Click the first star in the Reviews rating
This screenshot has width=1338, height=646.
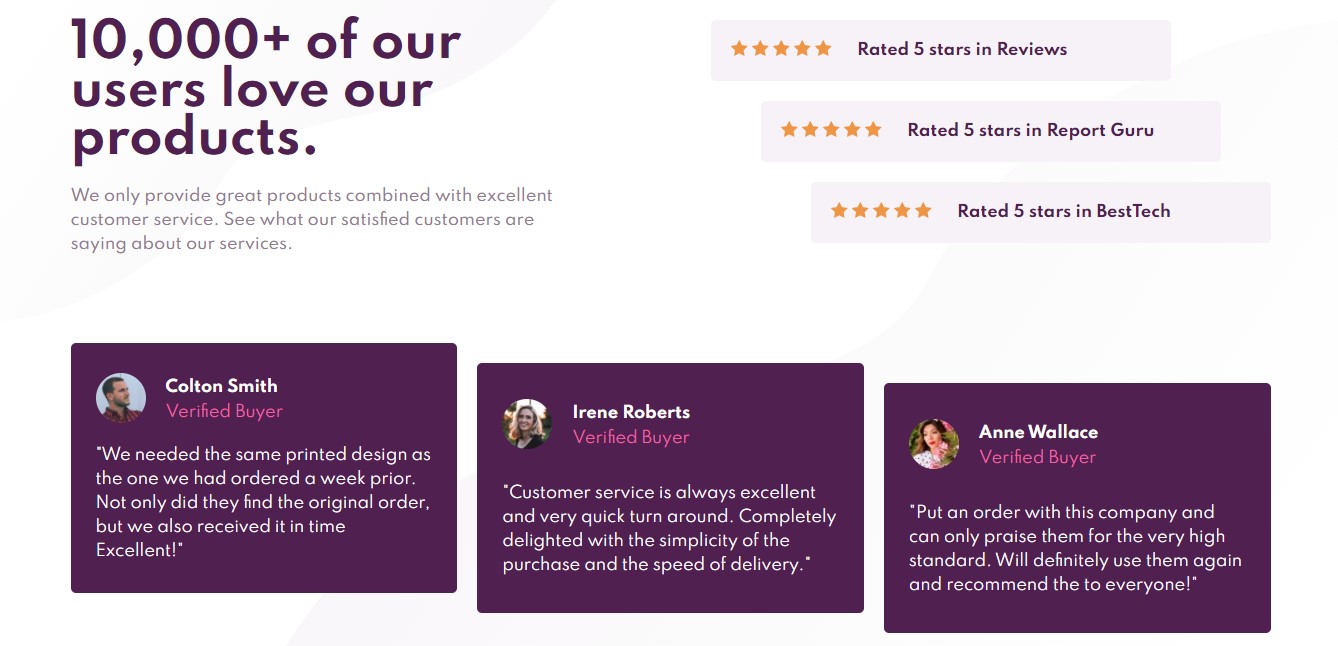click(x=739, y=48)
